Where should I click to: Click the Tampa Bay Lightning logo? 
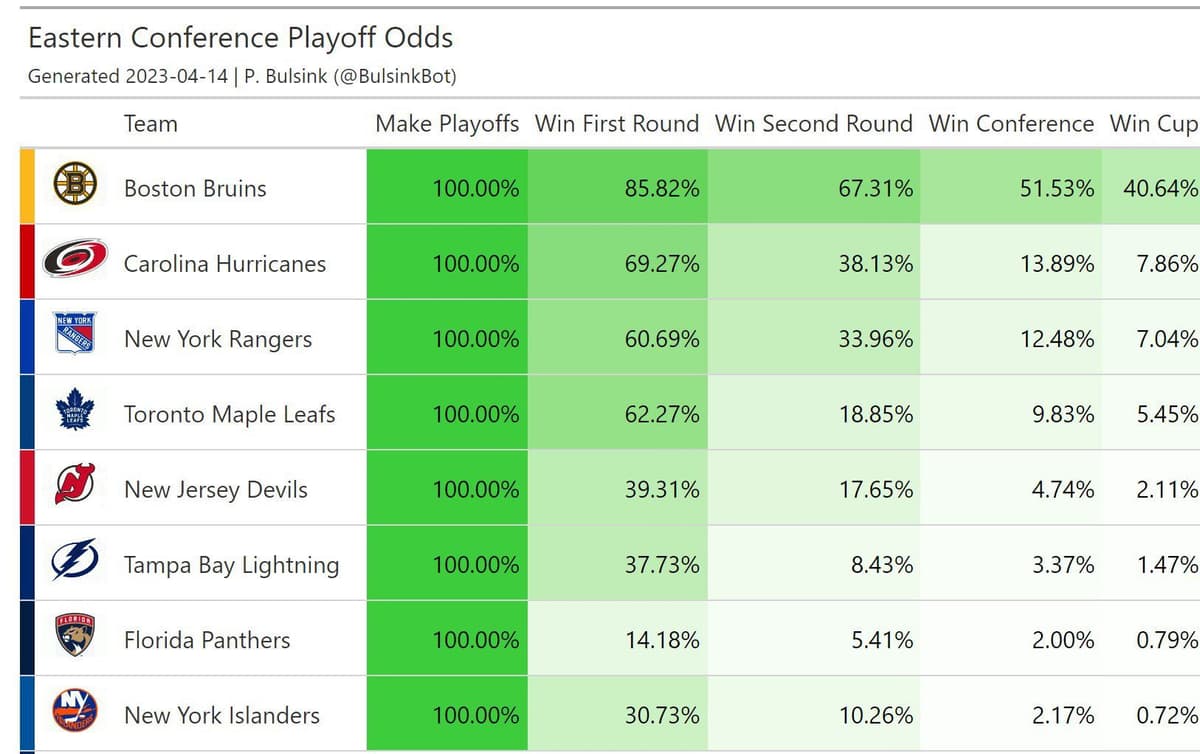coord(75,562)
